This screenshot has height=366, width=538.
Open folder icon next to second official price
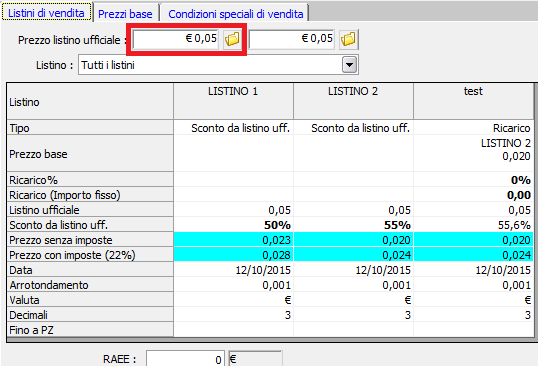coord(348,39)
